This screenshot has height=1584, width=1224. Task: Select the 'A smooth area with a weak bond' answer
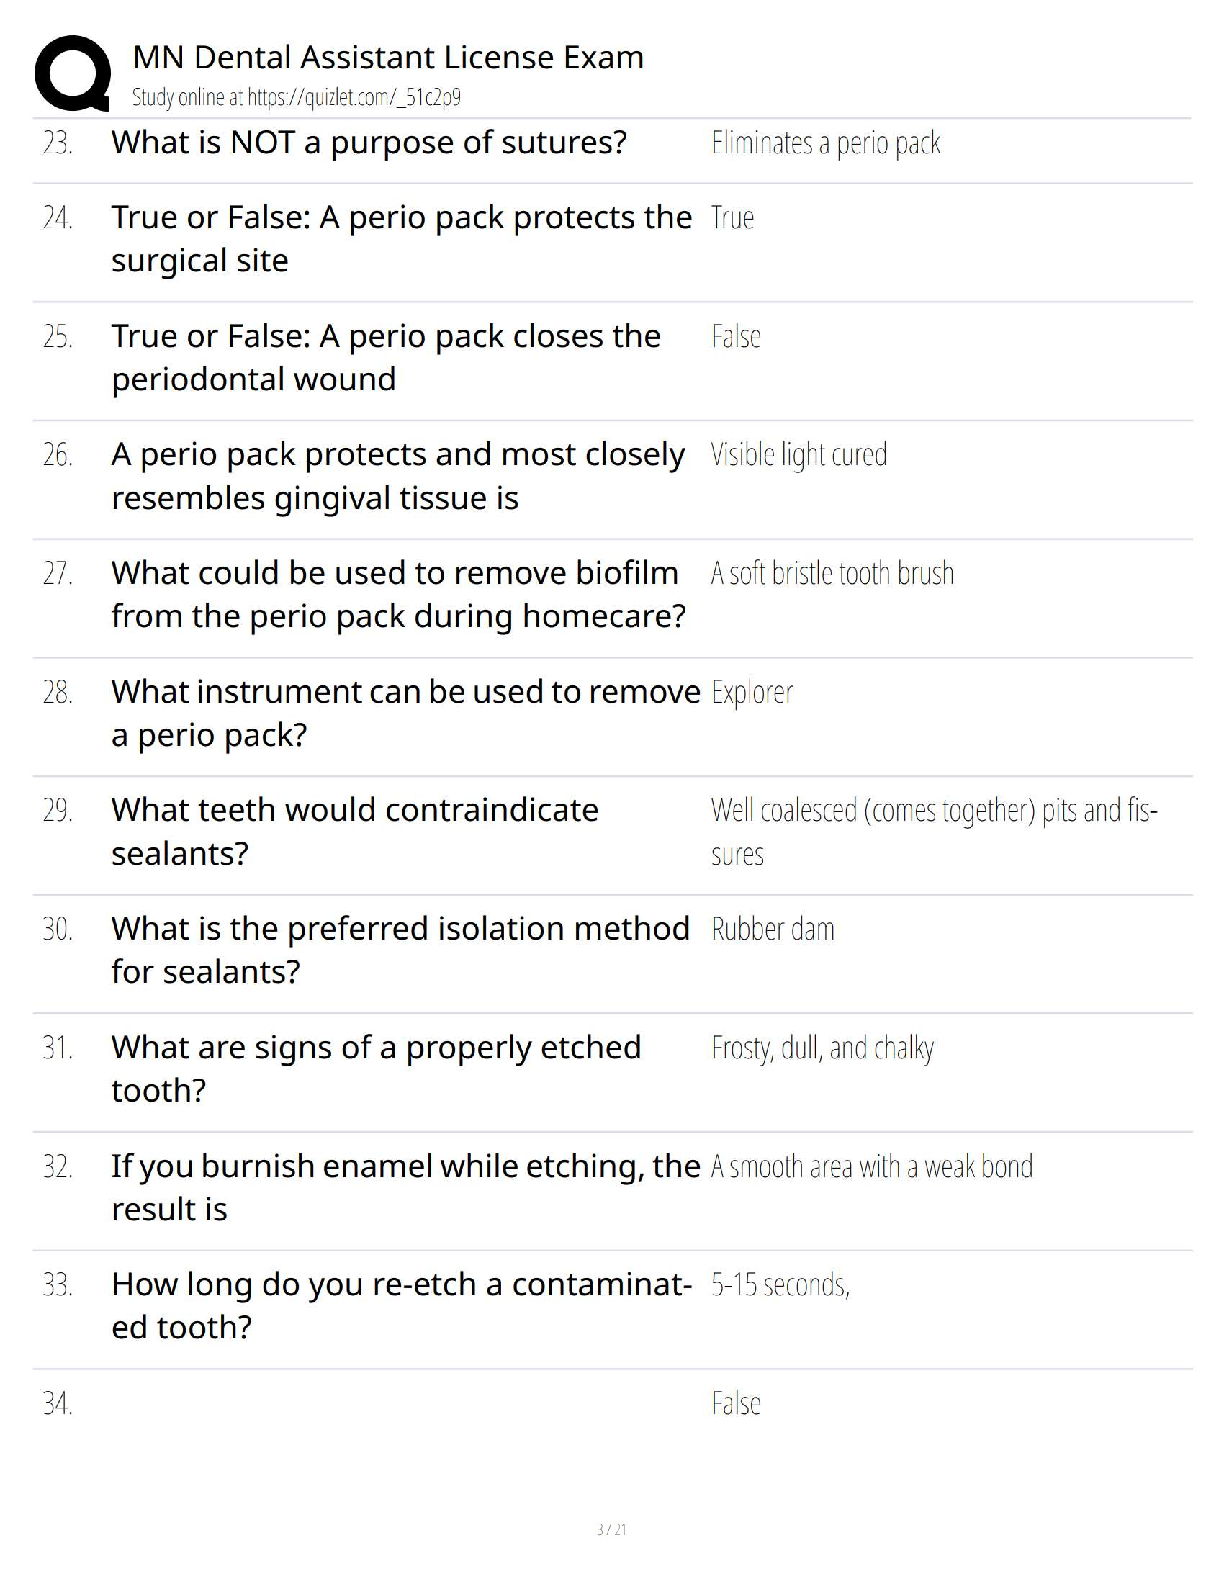click(871, 1167)
